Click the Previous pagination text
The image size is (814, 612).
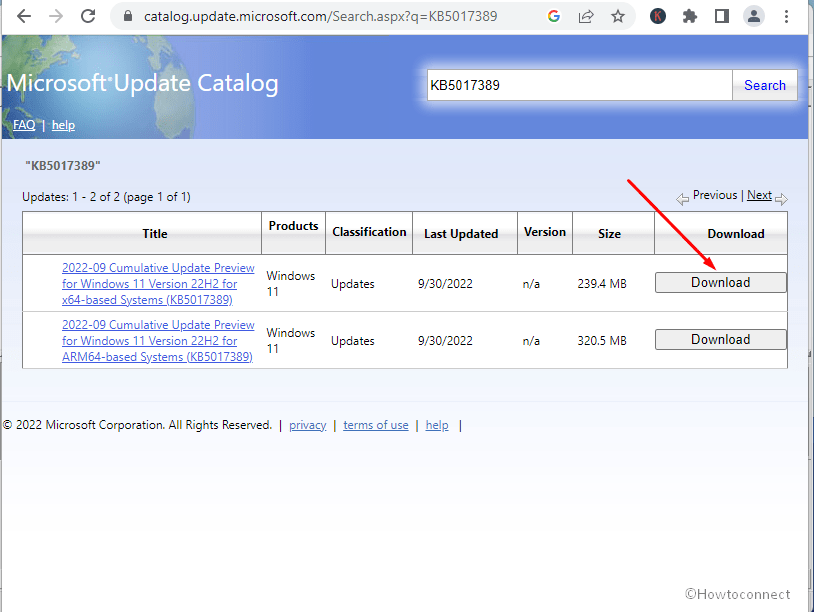coord(715,195)
